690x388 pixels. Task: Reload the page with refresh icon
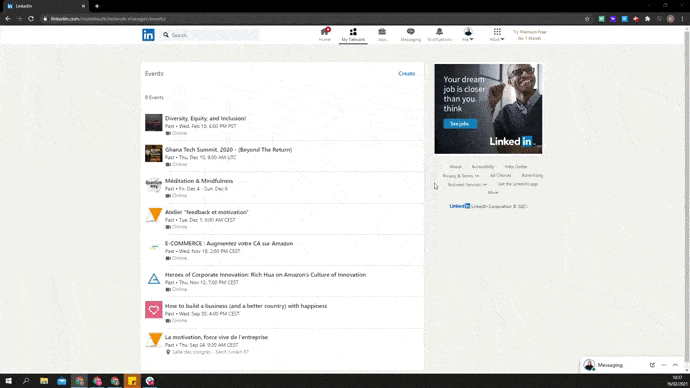[31, 19]
